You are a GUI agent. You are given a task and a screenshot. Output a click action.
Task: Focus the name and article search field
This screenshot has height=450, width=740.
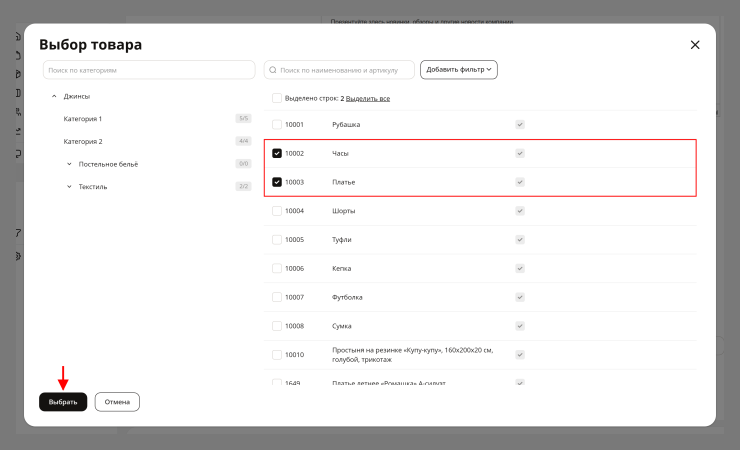tap(339, 70)
